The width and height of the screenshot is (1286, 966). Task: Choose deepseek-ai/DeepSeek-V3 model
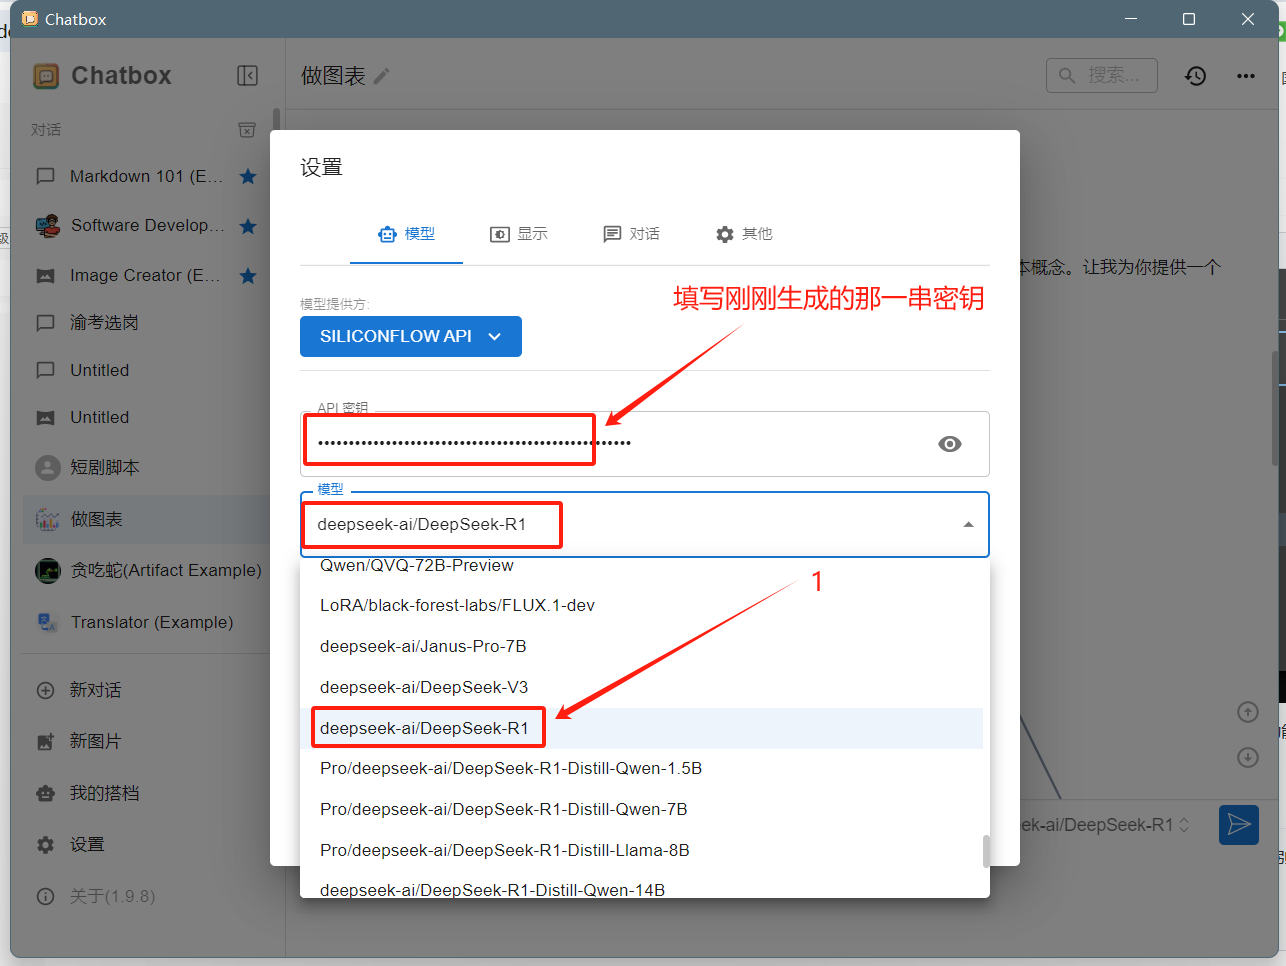[641, 687]
